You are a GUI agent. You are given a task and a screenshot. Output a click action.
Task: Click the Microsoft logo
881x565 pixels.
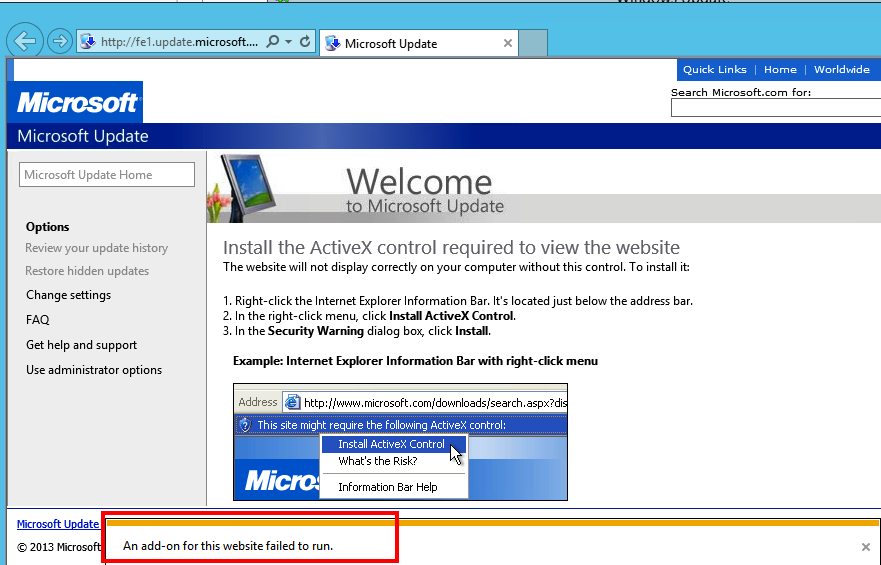[x=75, y=102]
